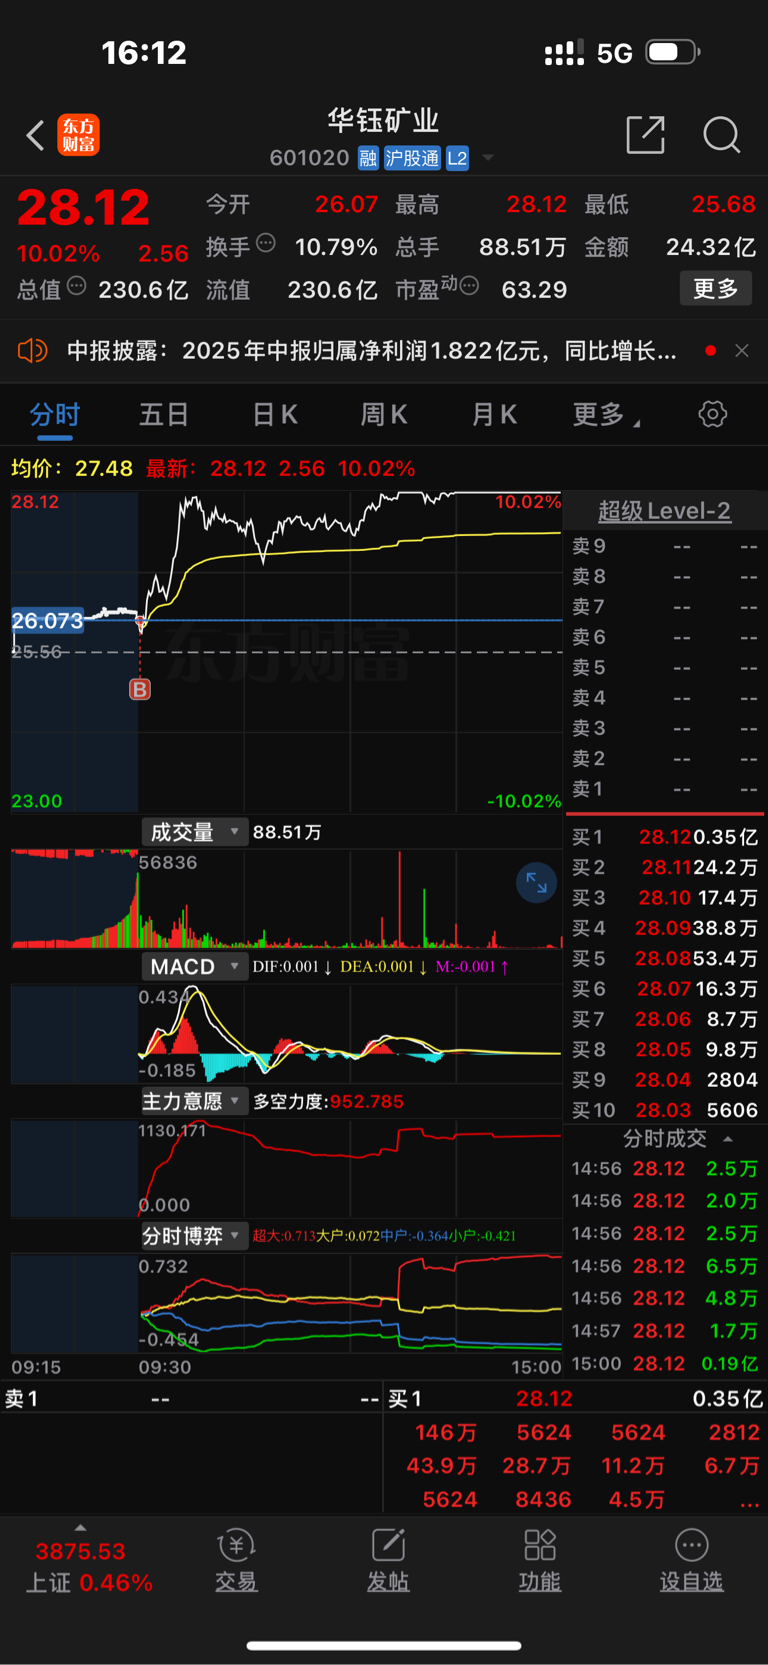The width and height of the screenshot is (768, 1665).
Task: Select the 买1 28.12 order row
Action: [665, 837]
